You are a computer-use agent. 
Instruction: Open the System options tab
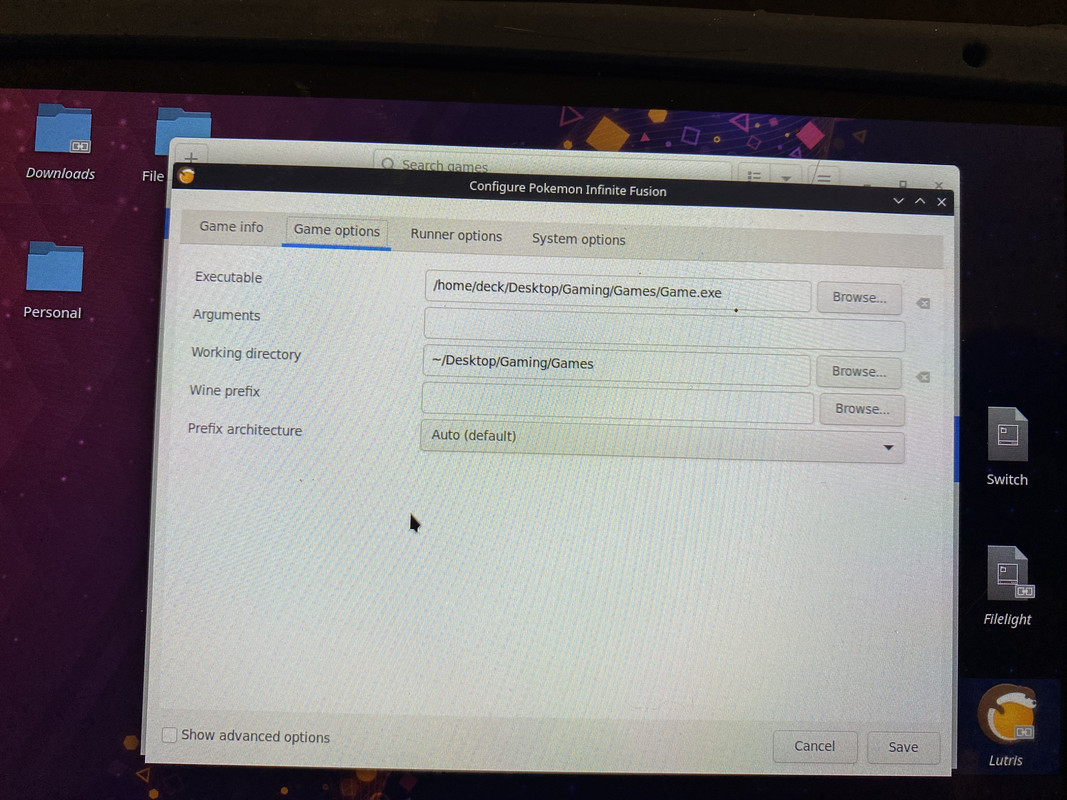pos(578,239)
